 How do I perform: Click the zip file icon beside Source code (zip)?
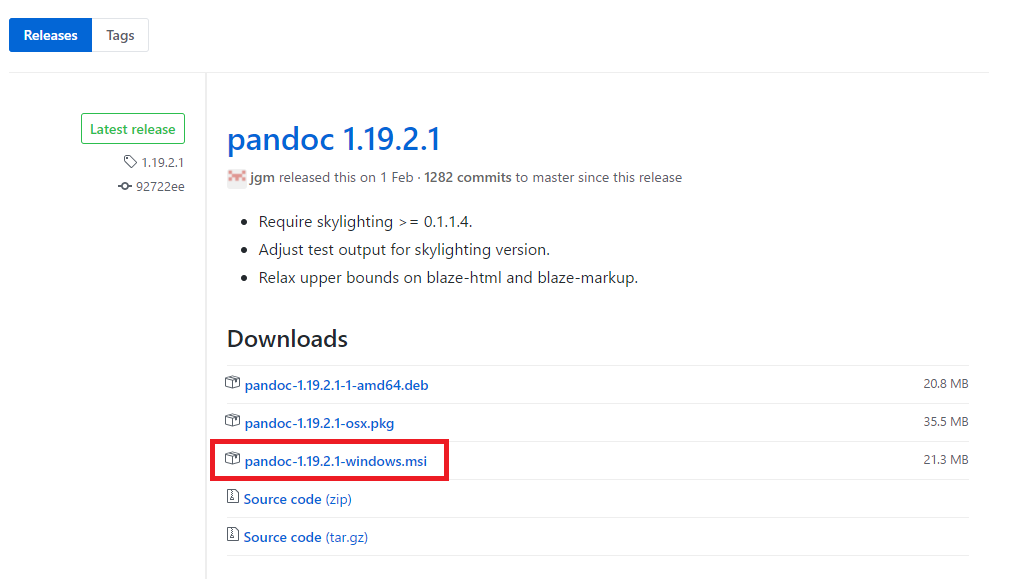pos(232,496)
